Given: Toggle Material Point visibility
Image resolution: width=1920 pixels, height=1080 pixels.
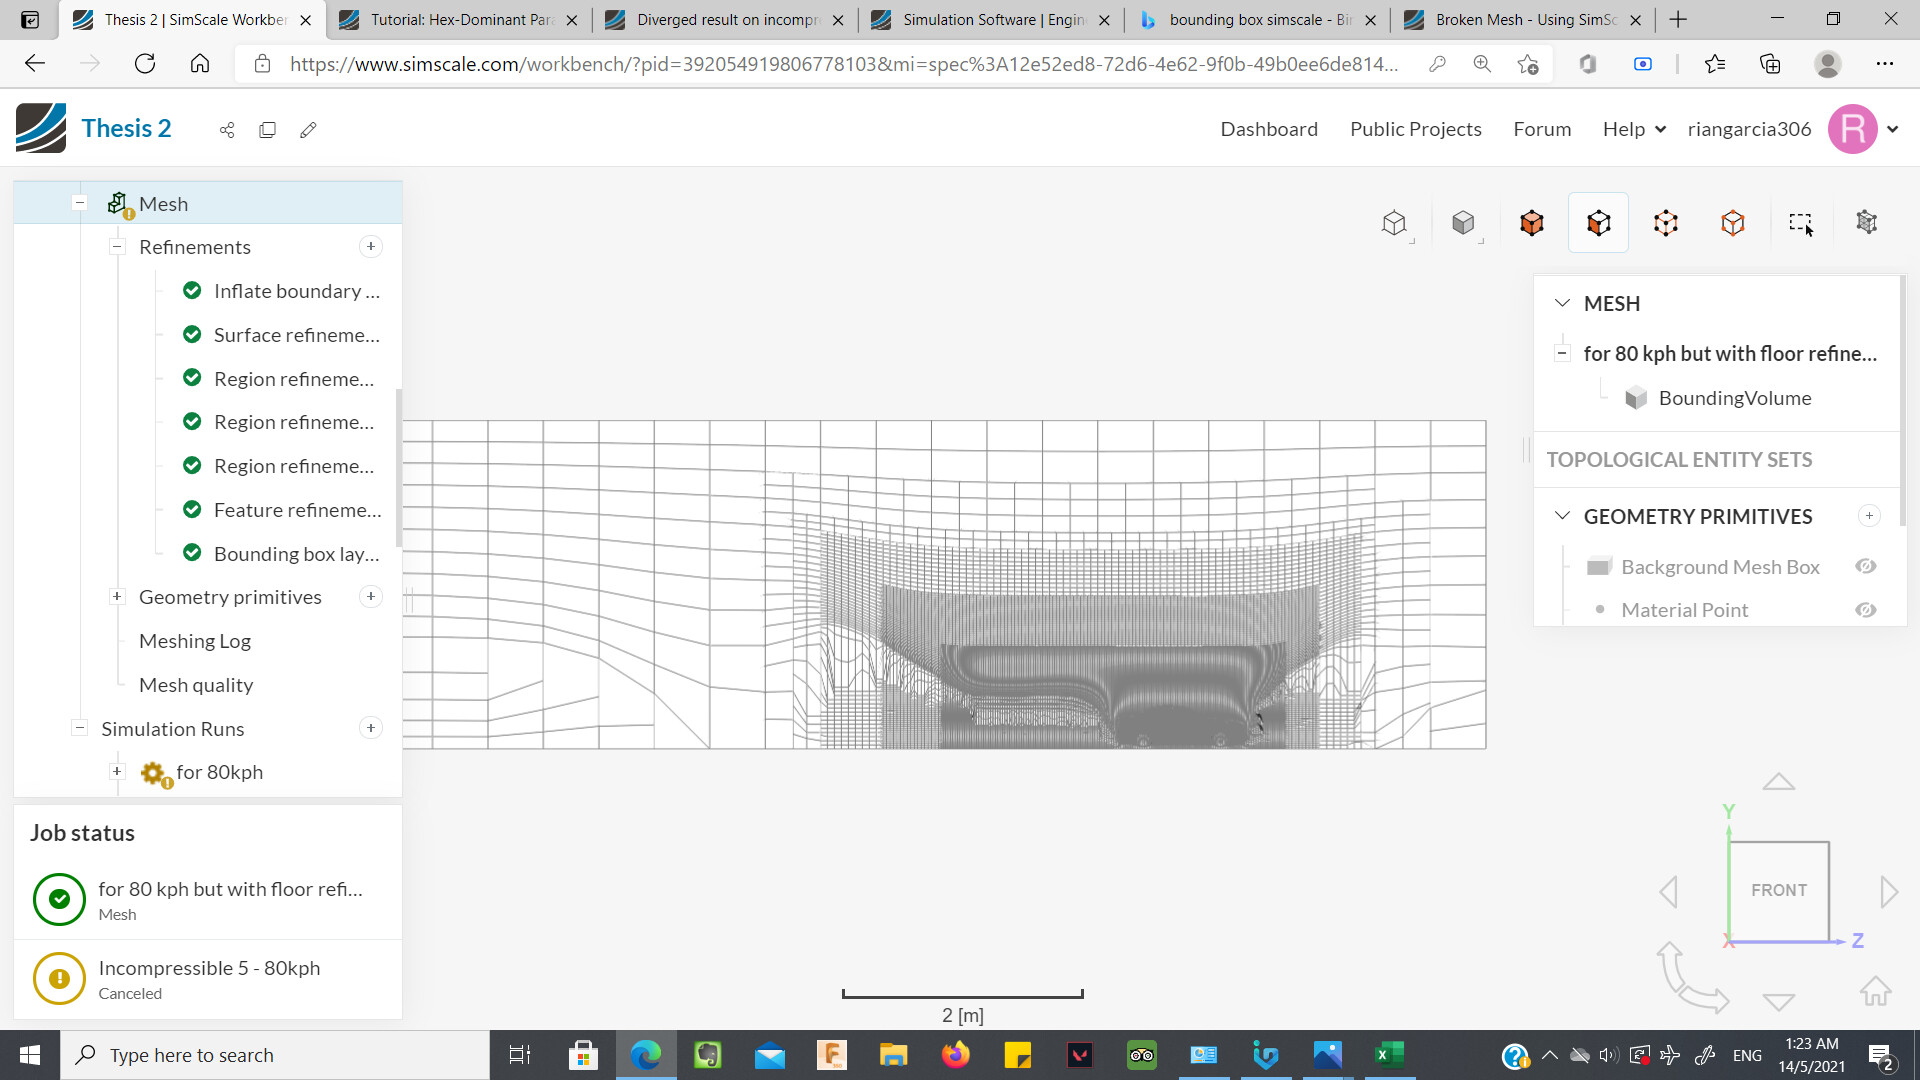Looking at the screenshot, I should click(1865, 610).
